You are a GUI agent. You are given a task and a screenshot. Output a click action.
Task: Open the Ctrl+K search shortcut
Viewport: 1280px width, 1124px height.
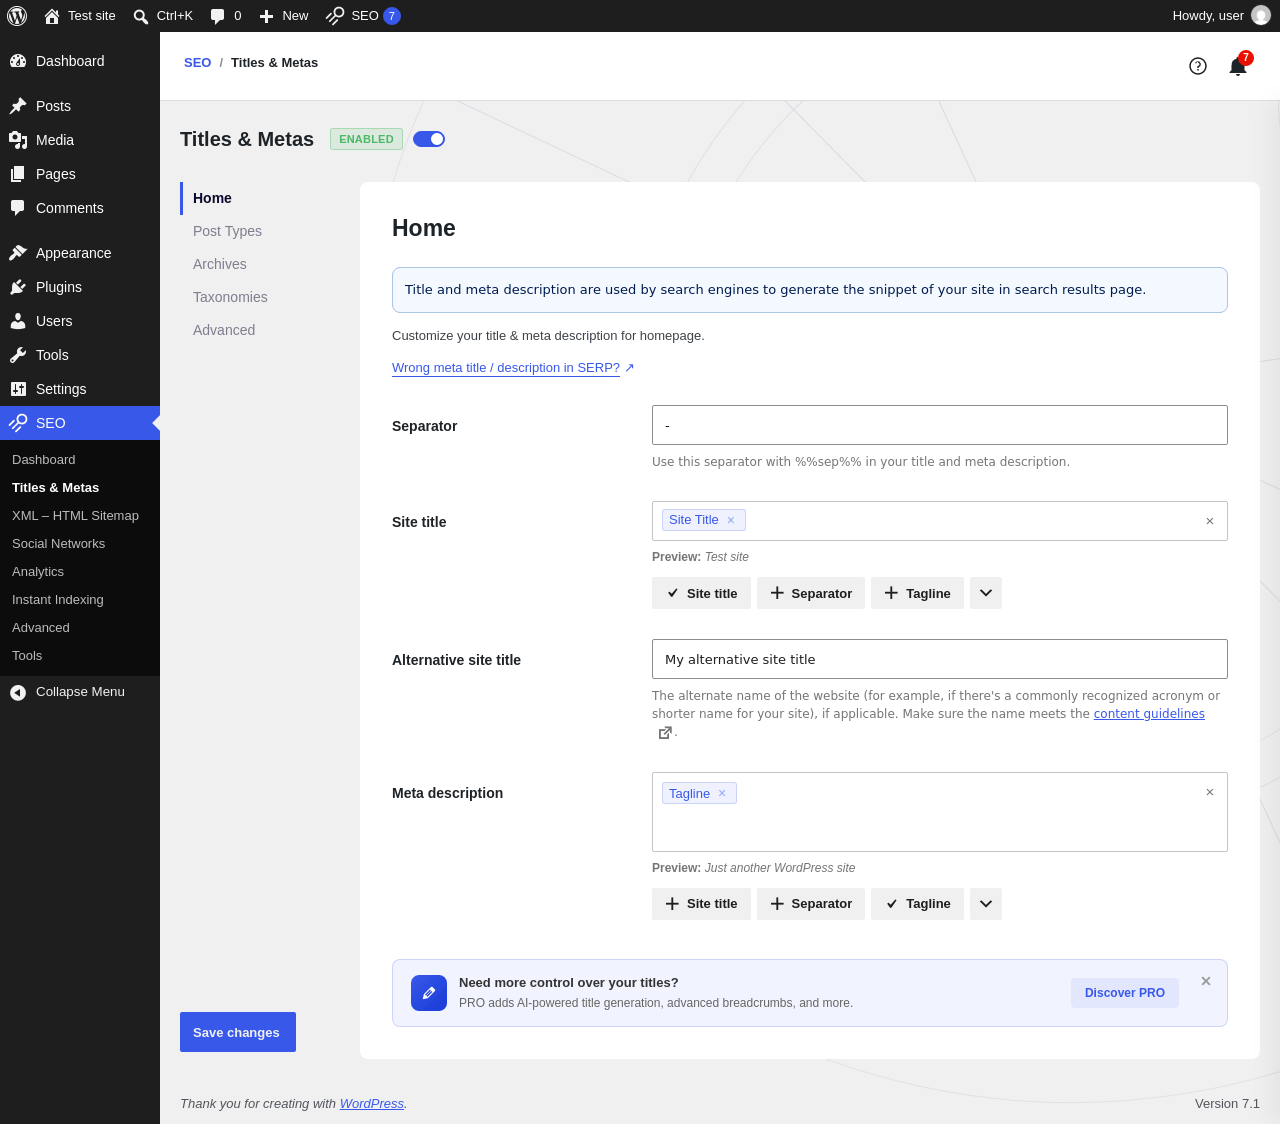tap(163, 16)
